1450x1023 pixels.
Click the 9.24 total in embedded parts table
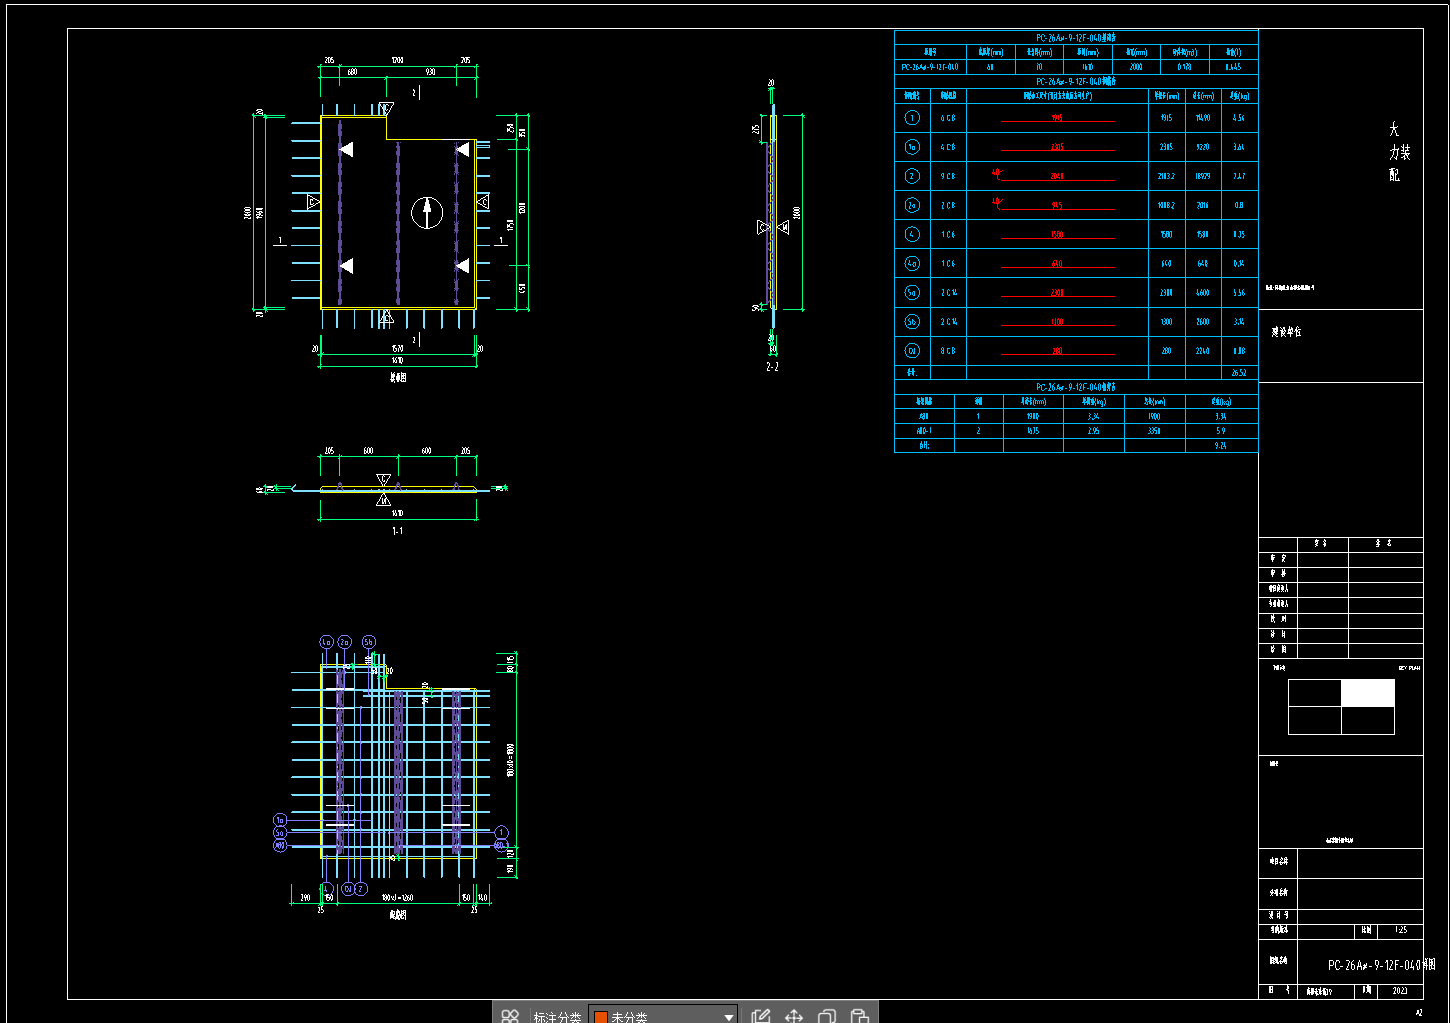[x=1220, y=446]
